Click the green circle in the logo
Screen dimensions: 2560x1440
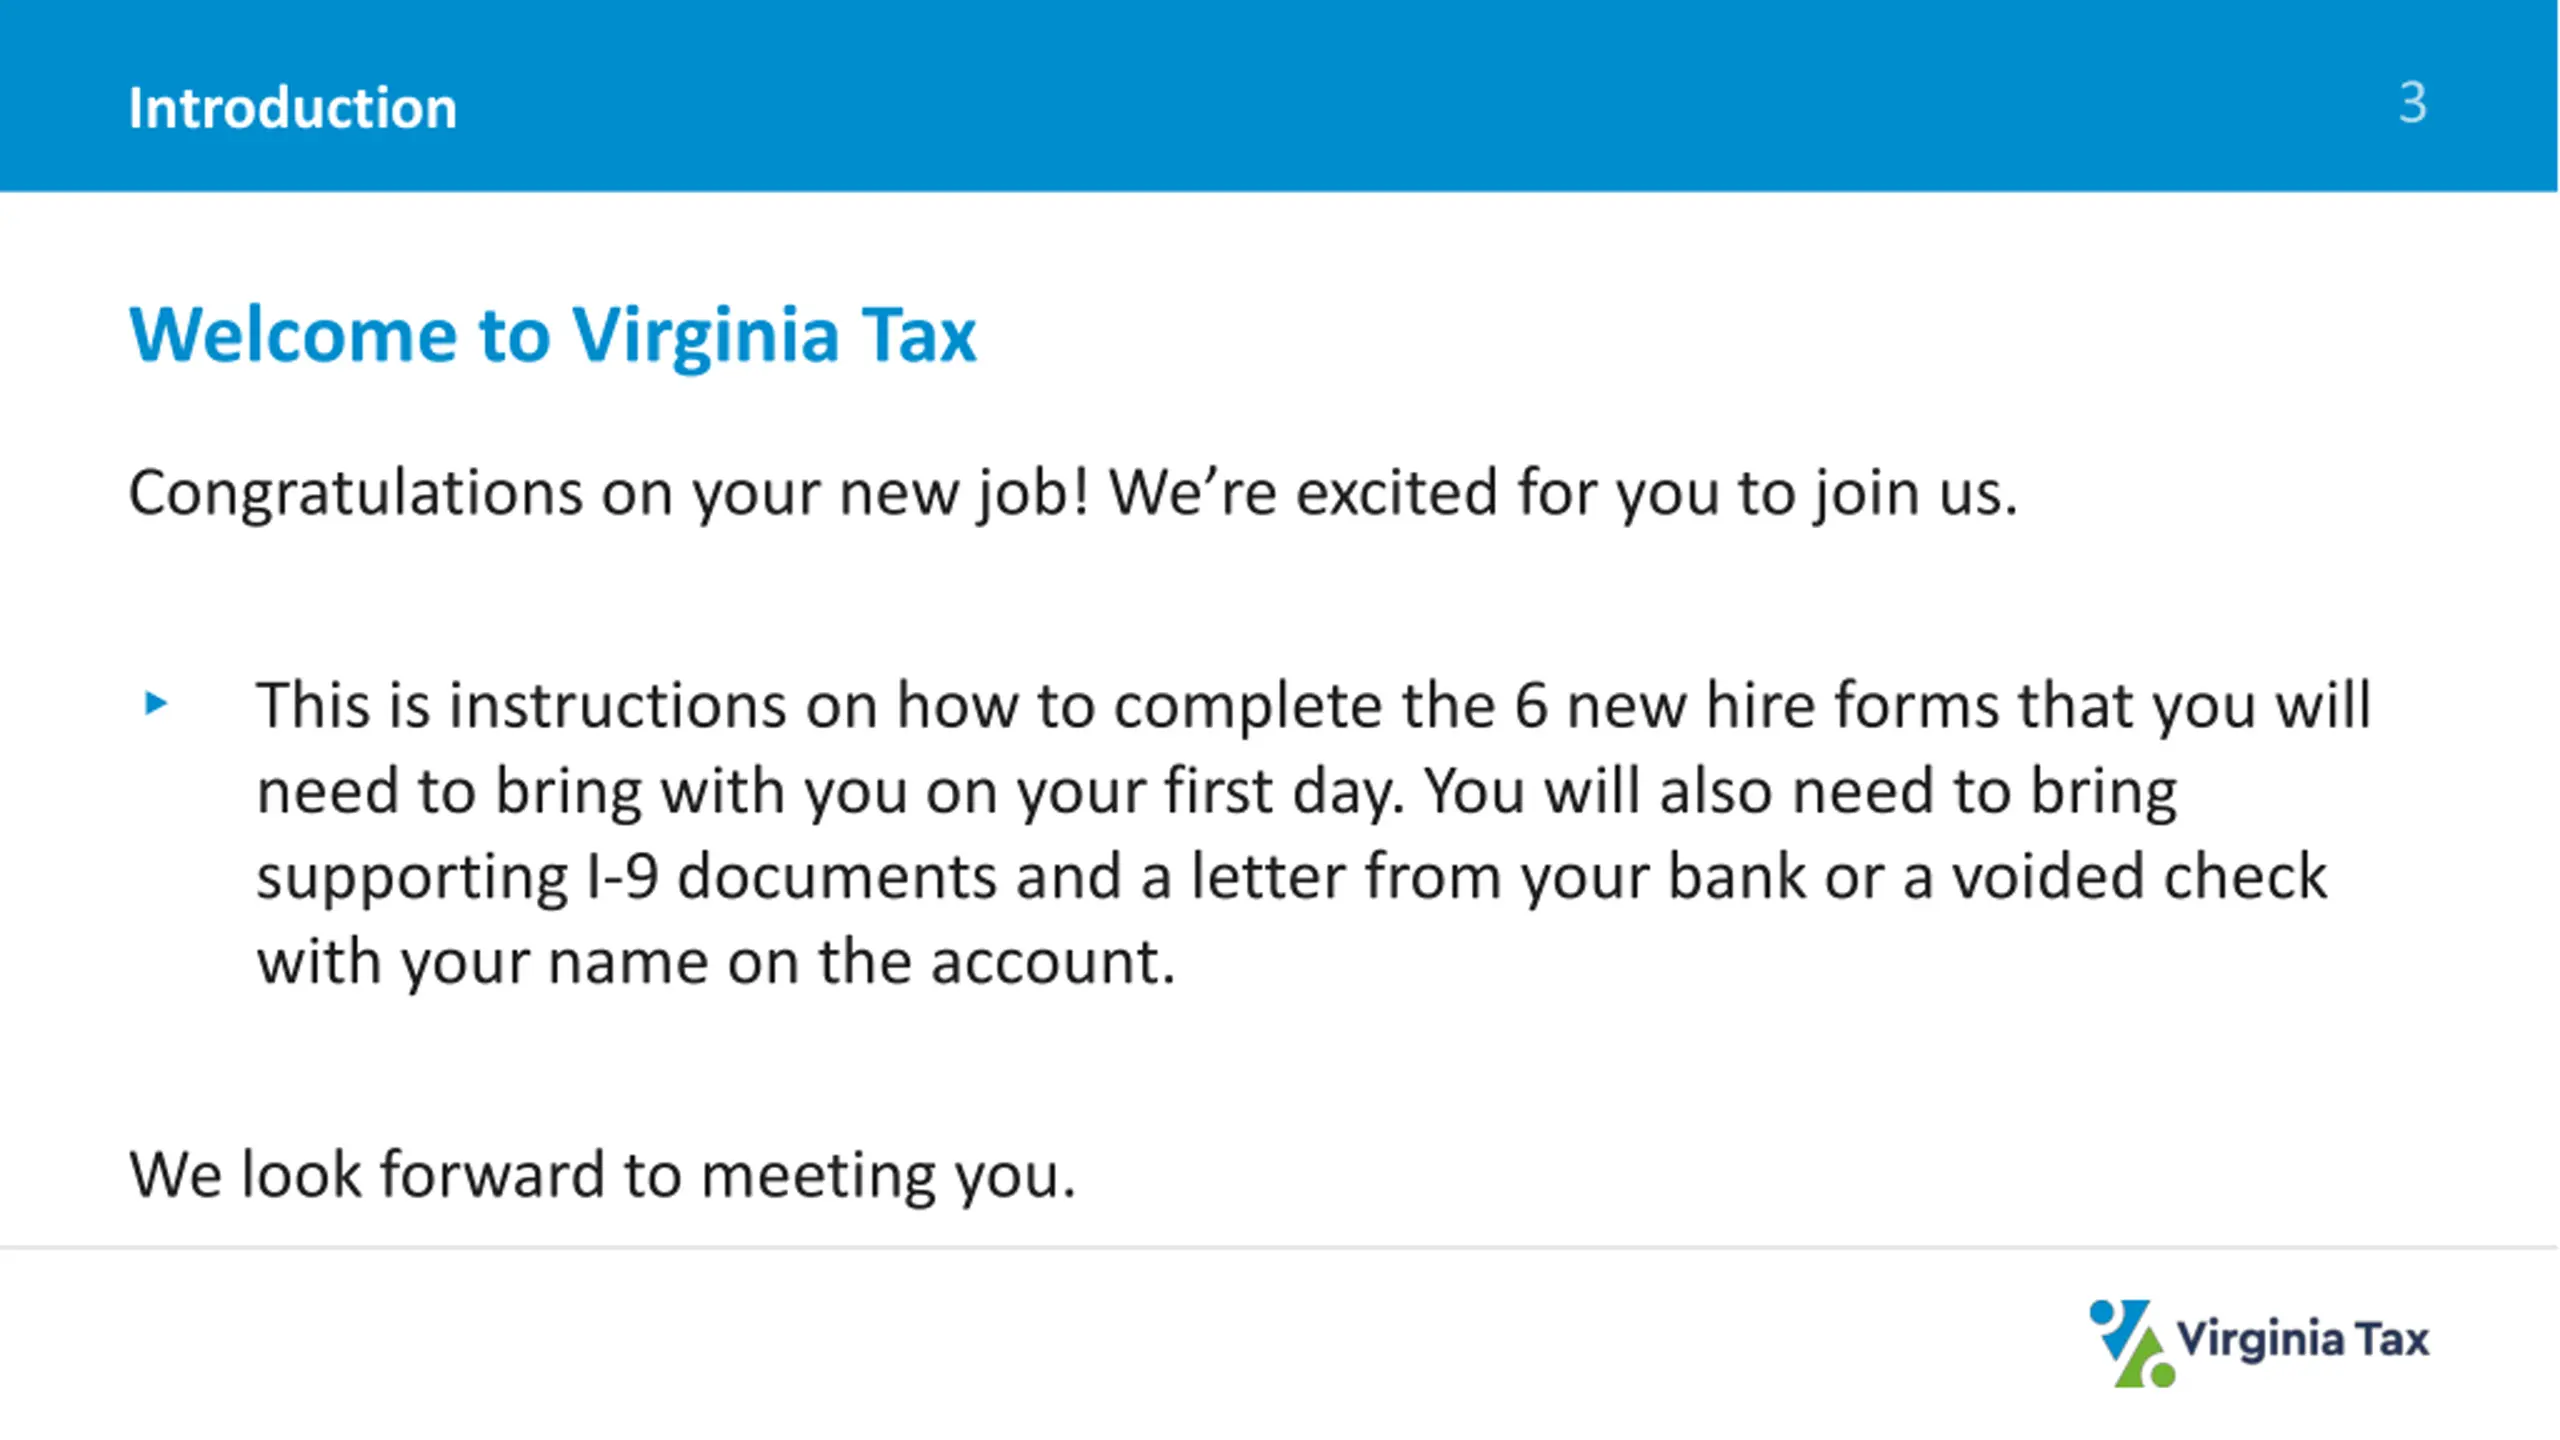point(2162,1375)
